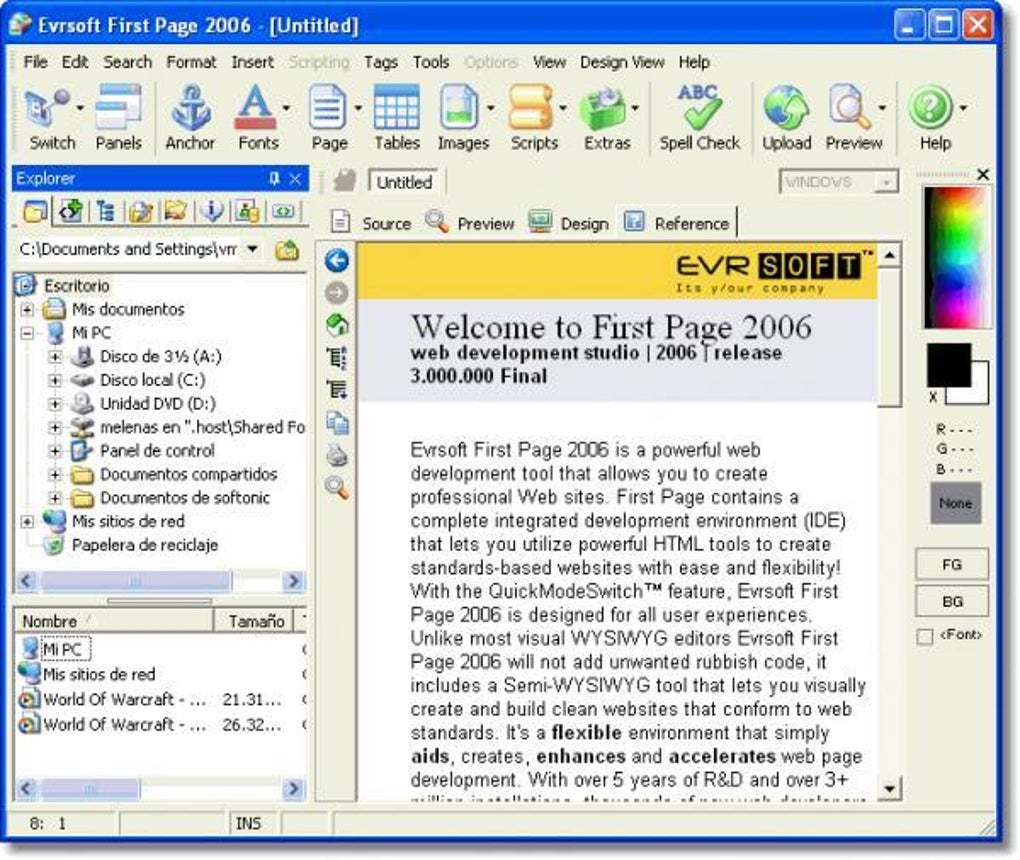Sort file list by Tamaño header

coord(255,621)
